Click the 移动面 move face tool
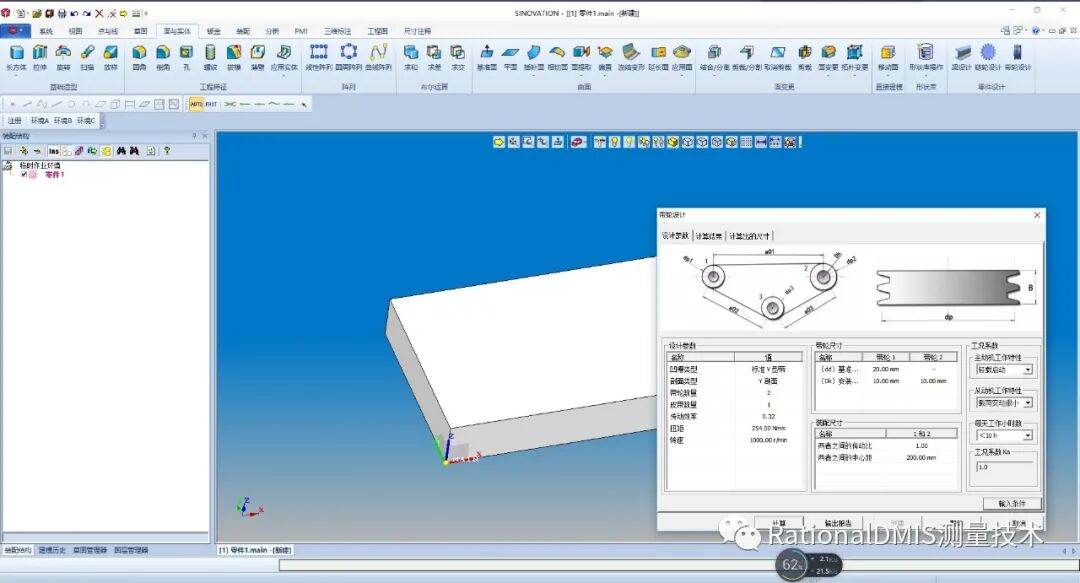 (888, 57)
